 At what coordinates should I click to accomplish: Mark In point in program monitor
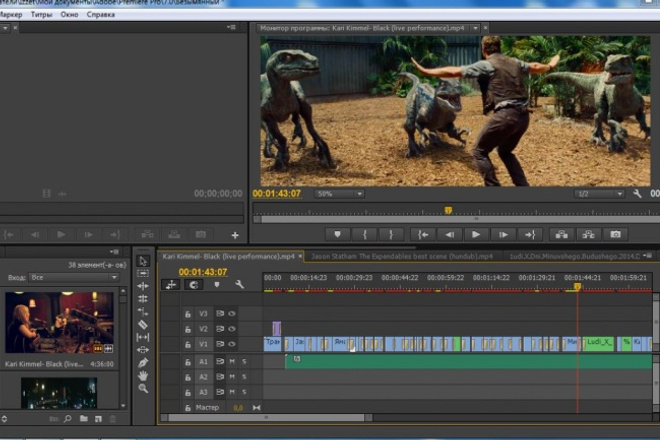[365, 235]
